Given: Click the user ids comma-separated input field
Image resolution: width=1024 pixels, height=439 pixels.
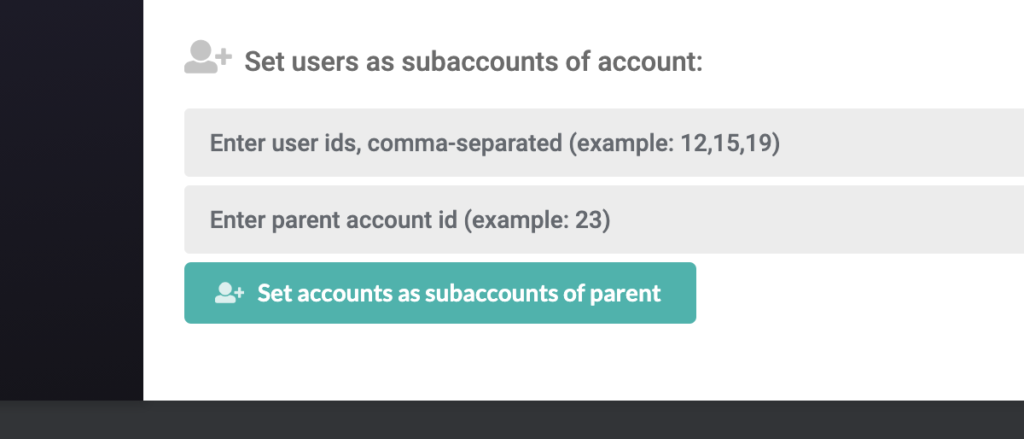Looking at the screenshot, I should tap(604, 142).
